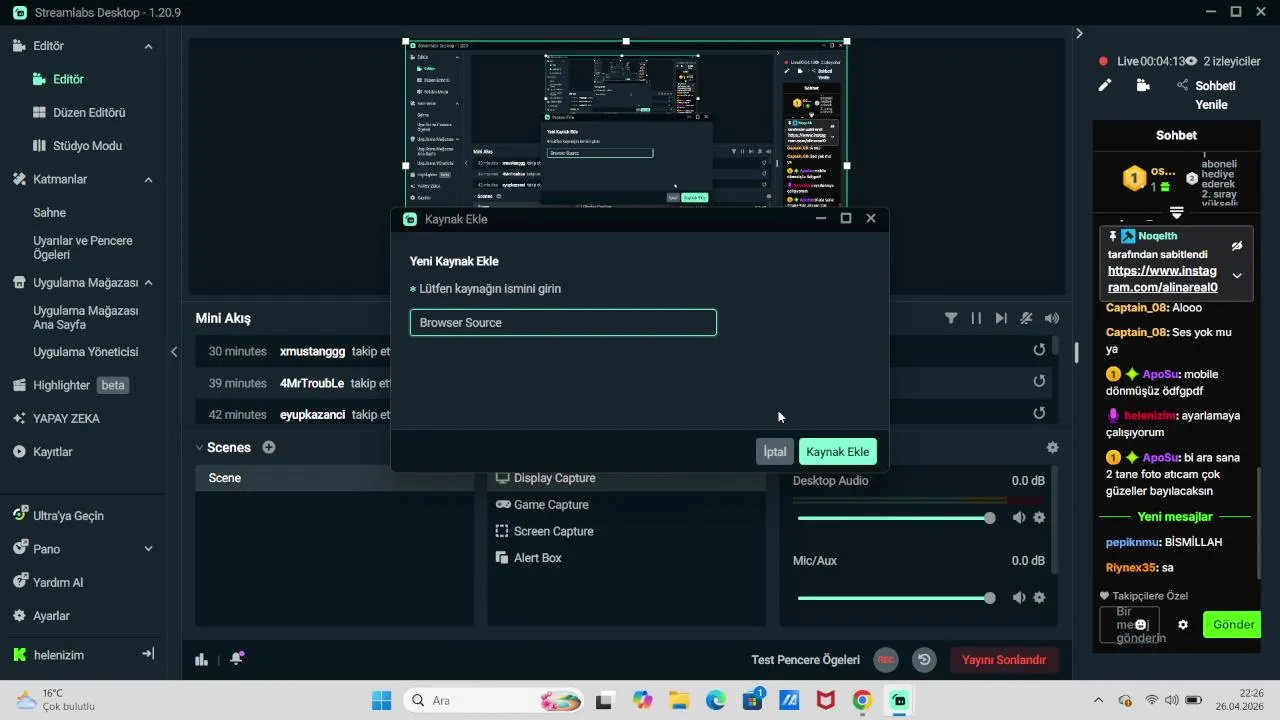Viewport: 1280px width, 720px height.
Task: Skip to next alert in Mini Akış
Action: [1001, 318]
